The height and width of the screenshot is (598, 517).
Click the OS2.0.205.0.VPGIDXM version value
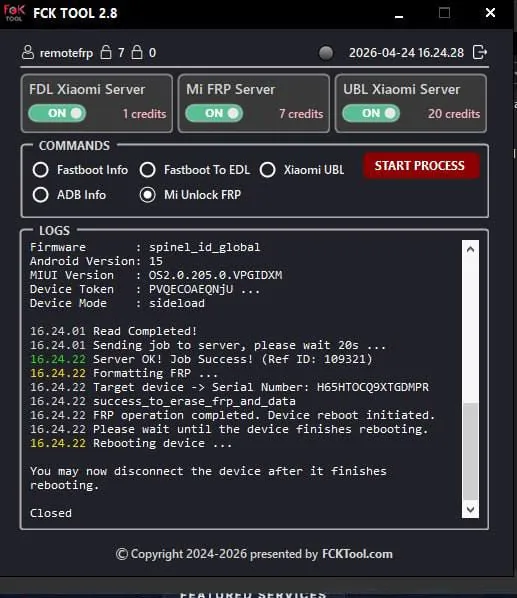coord(215,275)
